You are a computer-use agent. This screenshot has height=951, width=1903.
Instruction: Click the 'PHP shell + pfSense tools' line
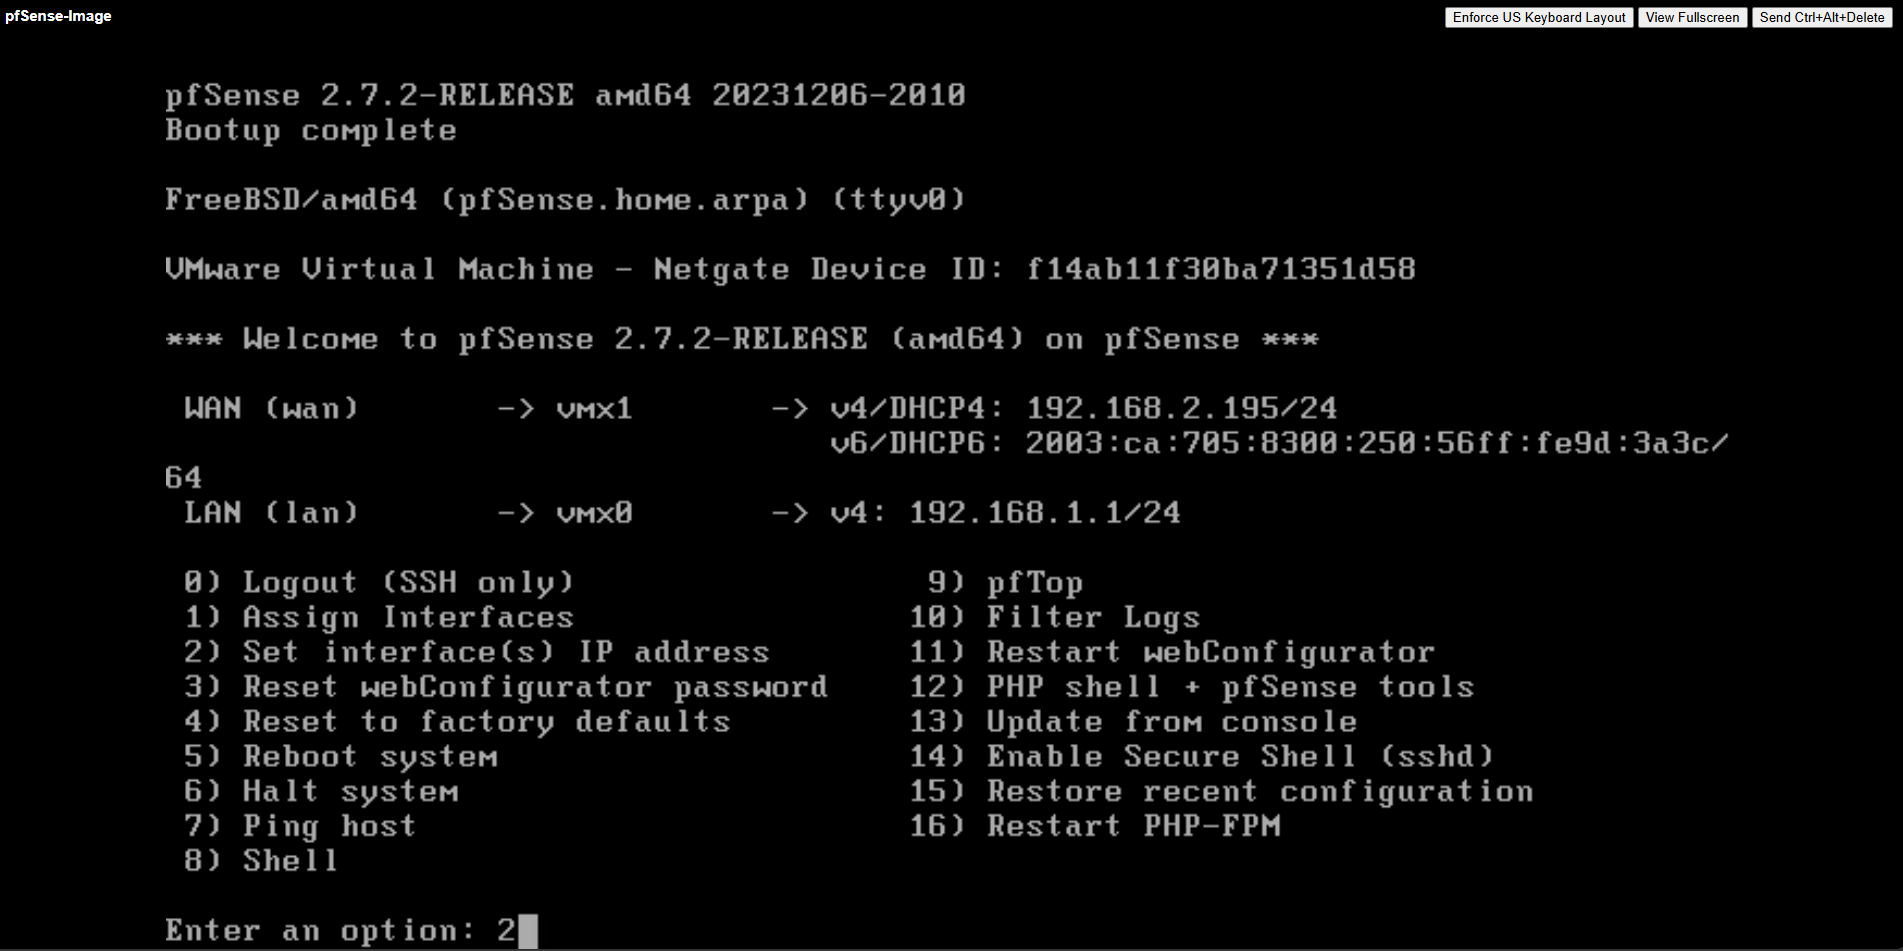click(x=1192, y=687)
